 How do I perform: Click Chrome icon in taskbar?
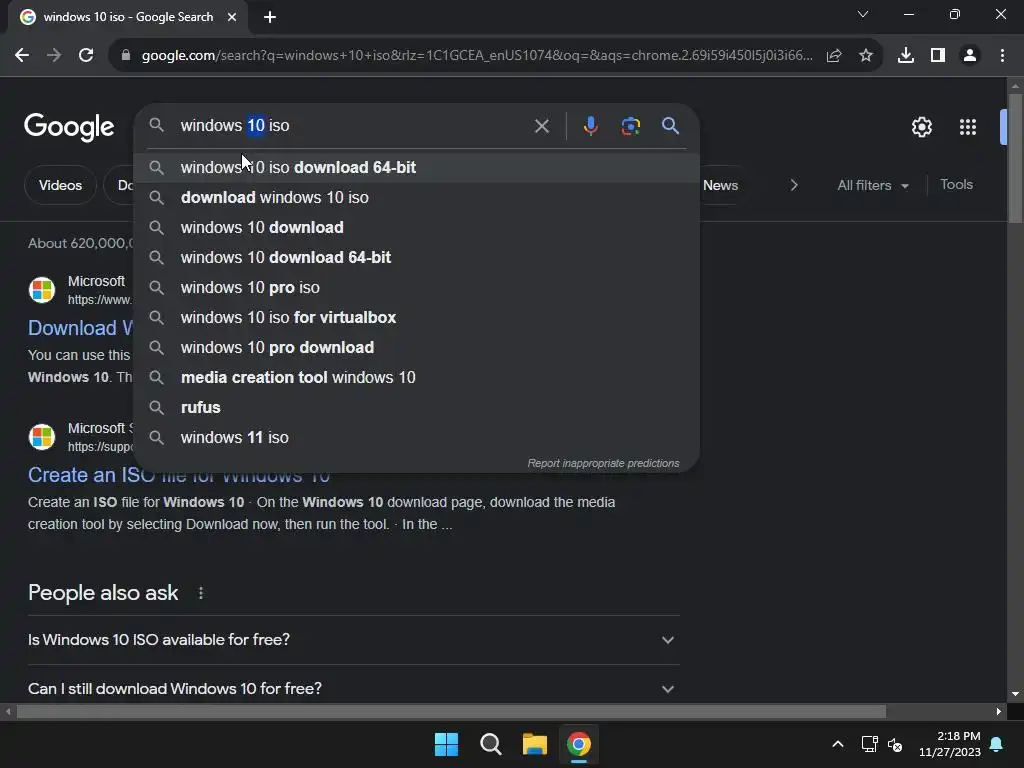[x=579, y=744]
